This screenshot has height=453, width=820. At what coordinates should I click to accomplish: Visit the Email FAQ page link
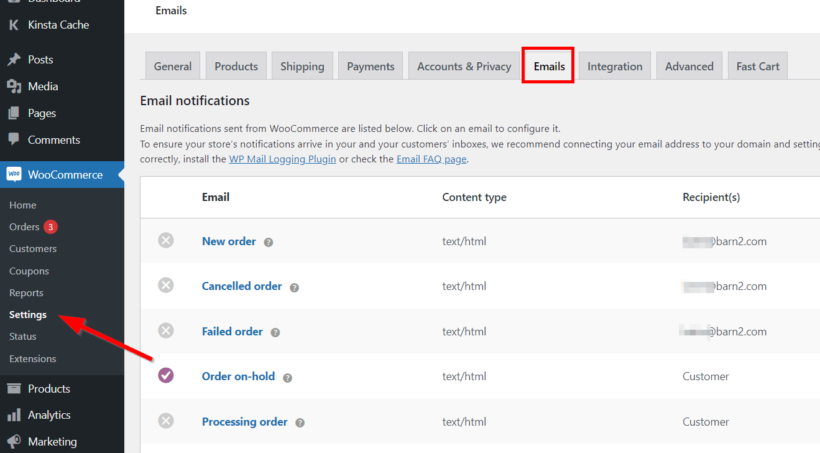431,159
